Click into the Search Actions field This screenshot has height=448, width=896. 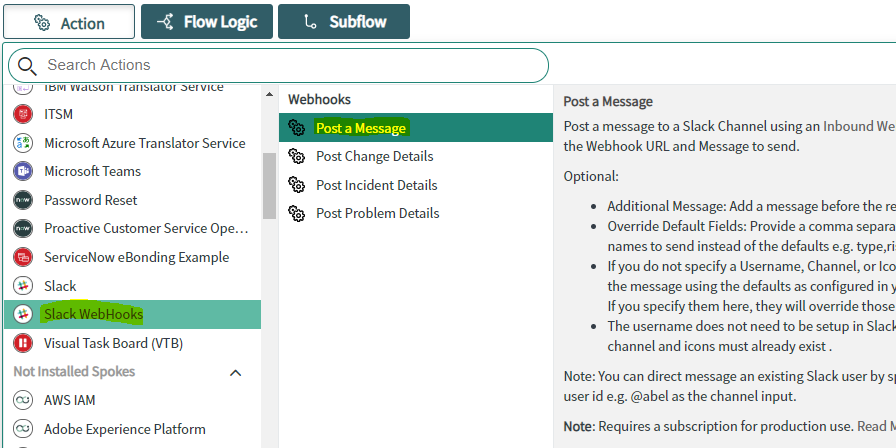tap(278, 65)
